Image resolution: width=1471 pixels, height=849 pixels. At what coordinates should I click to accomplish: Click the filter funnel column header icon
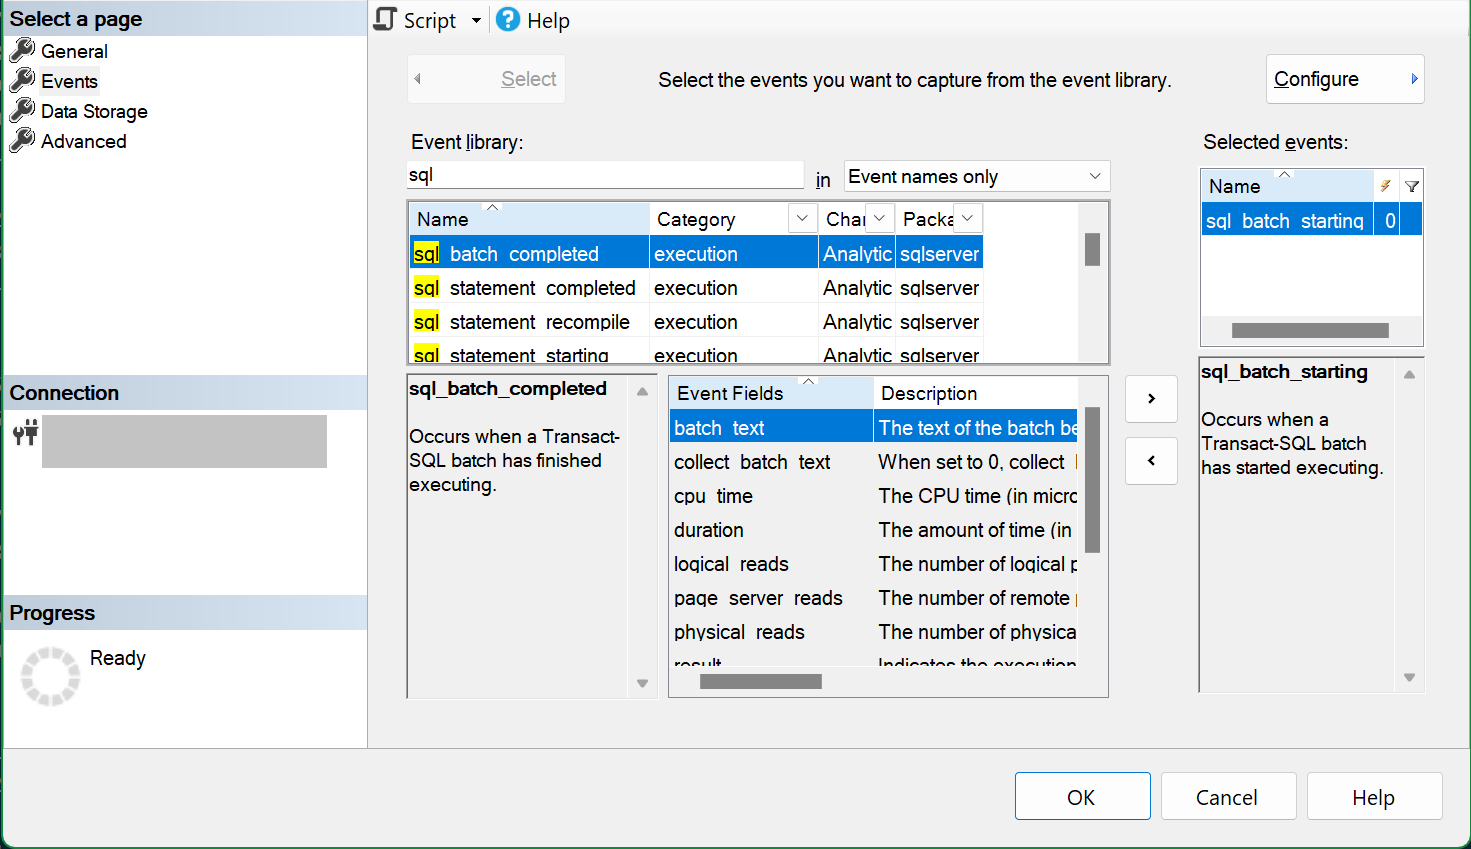[1411, 186]
